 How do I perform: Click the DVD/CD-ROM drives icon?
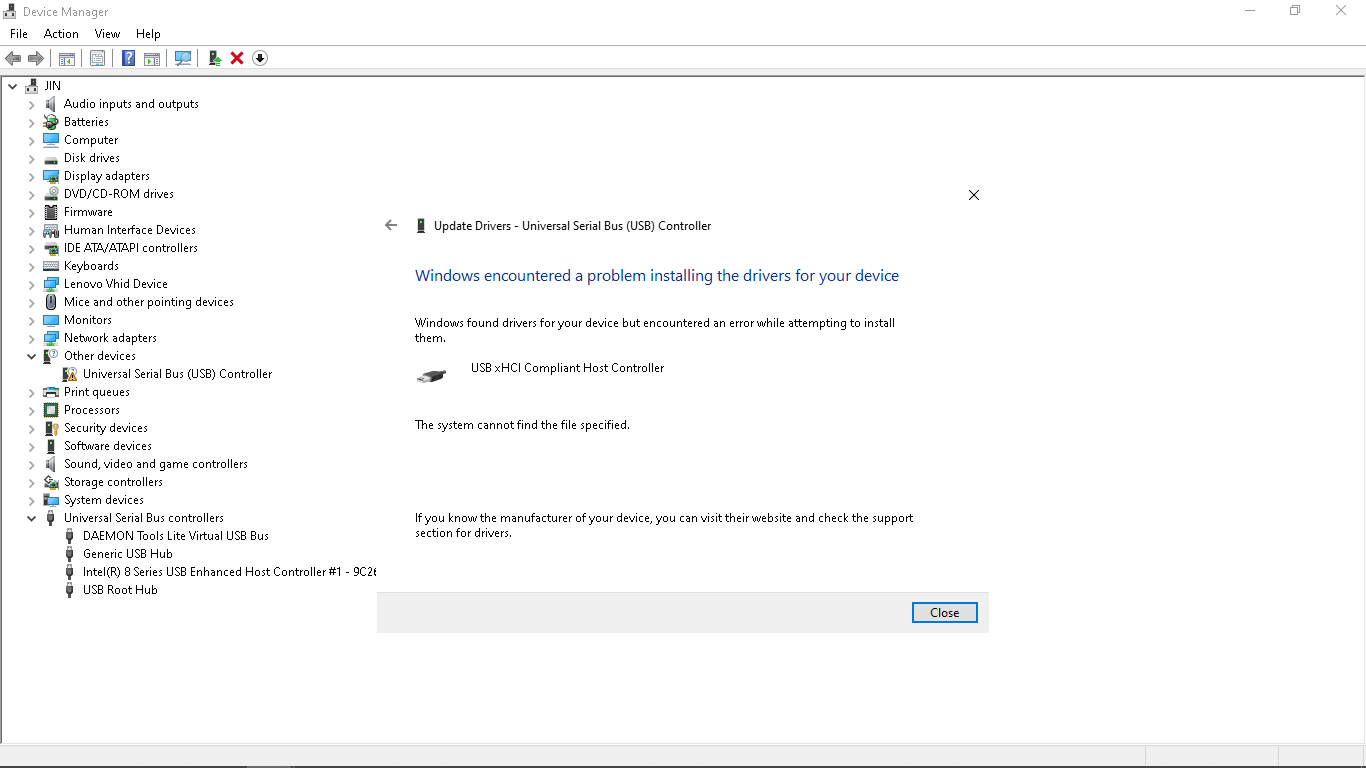[51, 194]
